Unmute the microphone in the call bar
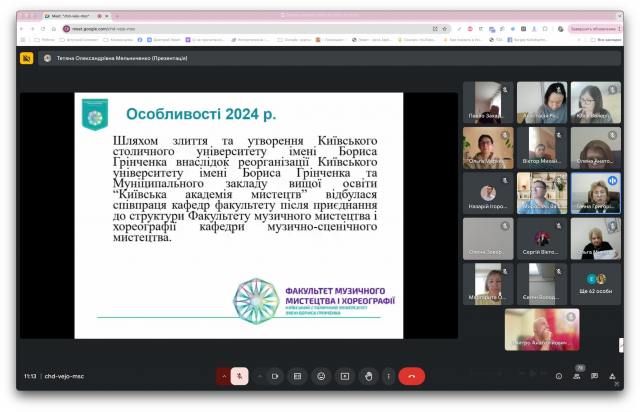The width and height of the screenshot is (640, 412). click(x=239, y=376)
